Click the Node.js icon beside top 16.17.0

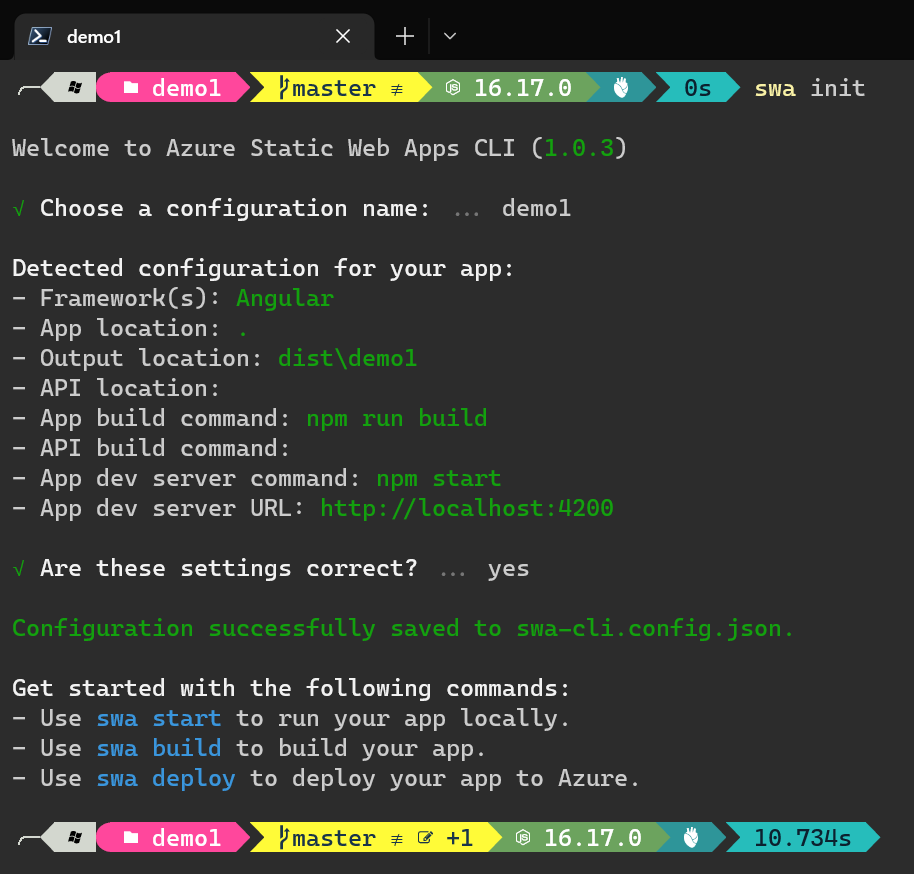(x=453, y=87)
